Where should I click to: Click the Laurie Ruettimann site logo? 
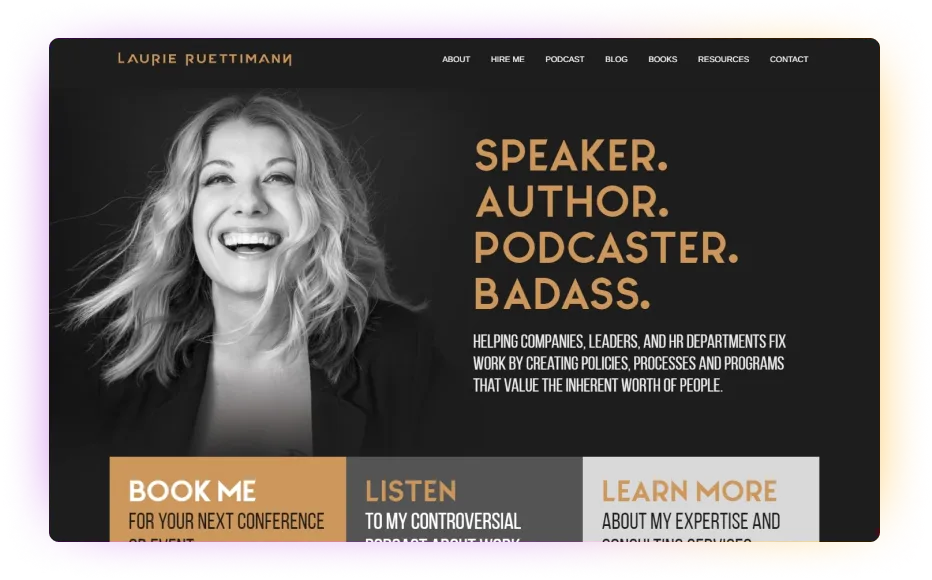204,59
